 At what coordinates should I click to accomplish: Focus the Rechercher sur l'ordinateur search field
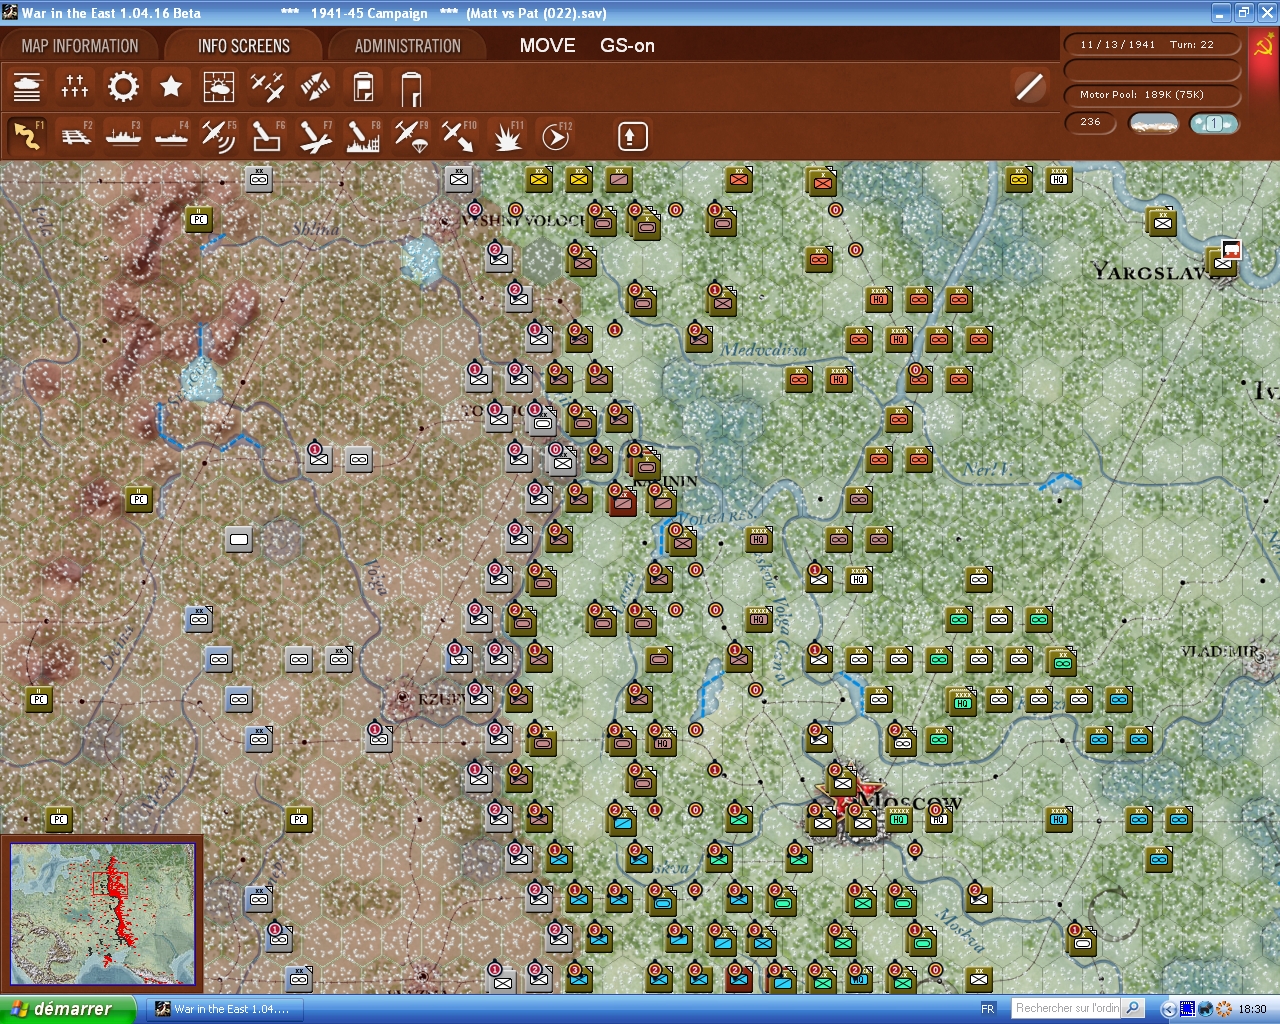[x=1067, y=1008]
